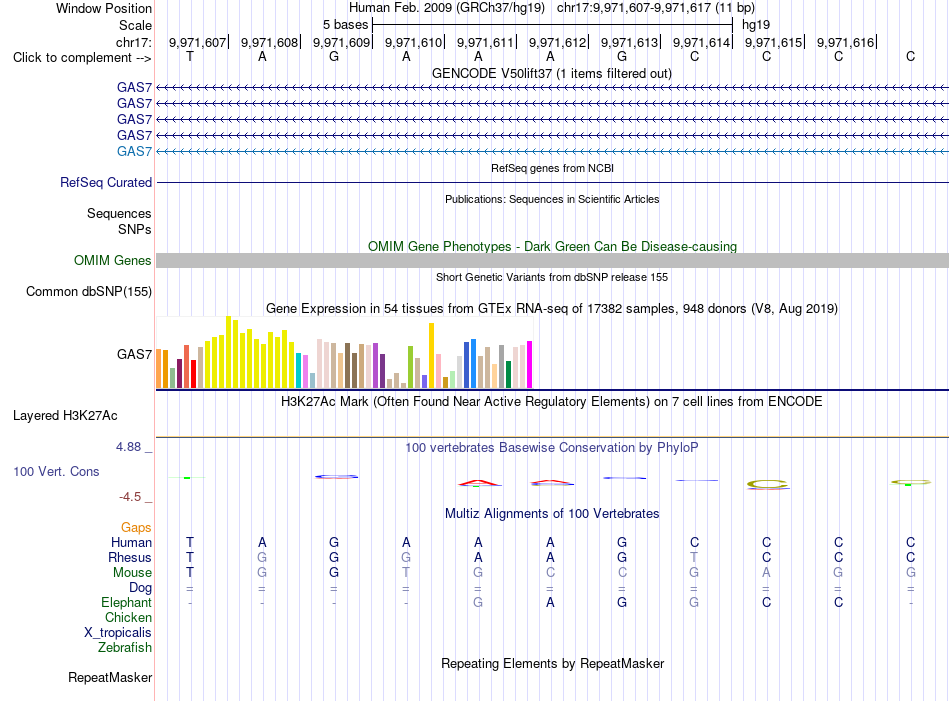Click the Chicken alignment species label
Viewport: 950px width, 701px height.
click(128, 617)
